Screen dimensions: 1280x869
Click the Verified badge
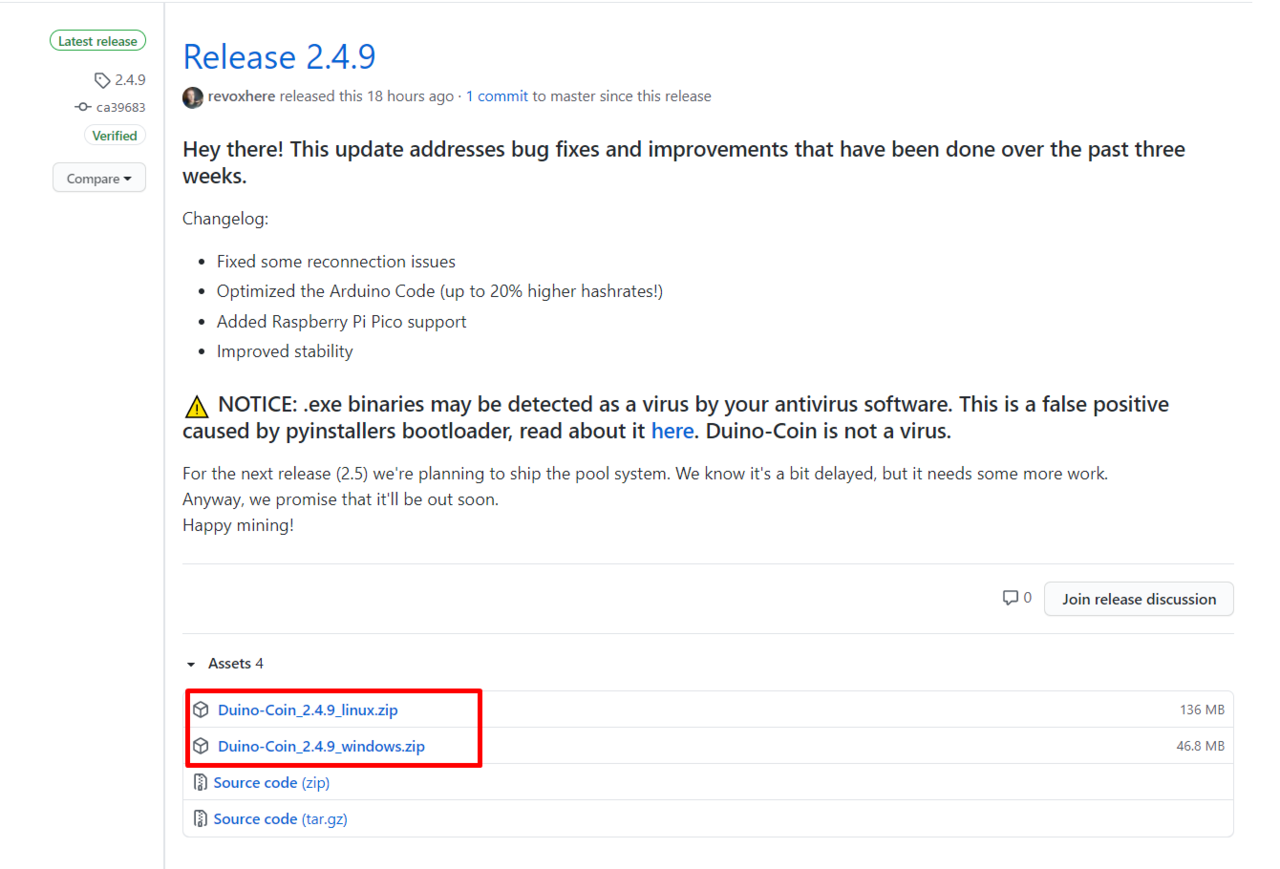114,136
